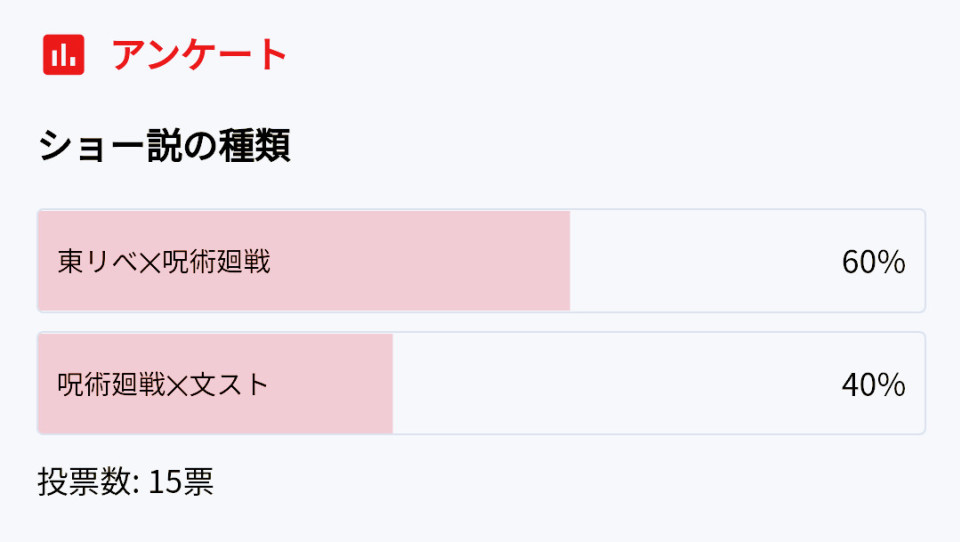Click the 文スト text in the second option
Viewport: 960px width, 542px height.
[229, 385]
